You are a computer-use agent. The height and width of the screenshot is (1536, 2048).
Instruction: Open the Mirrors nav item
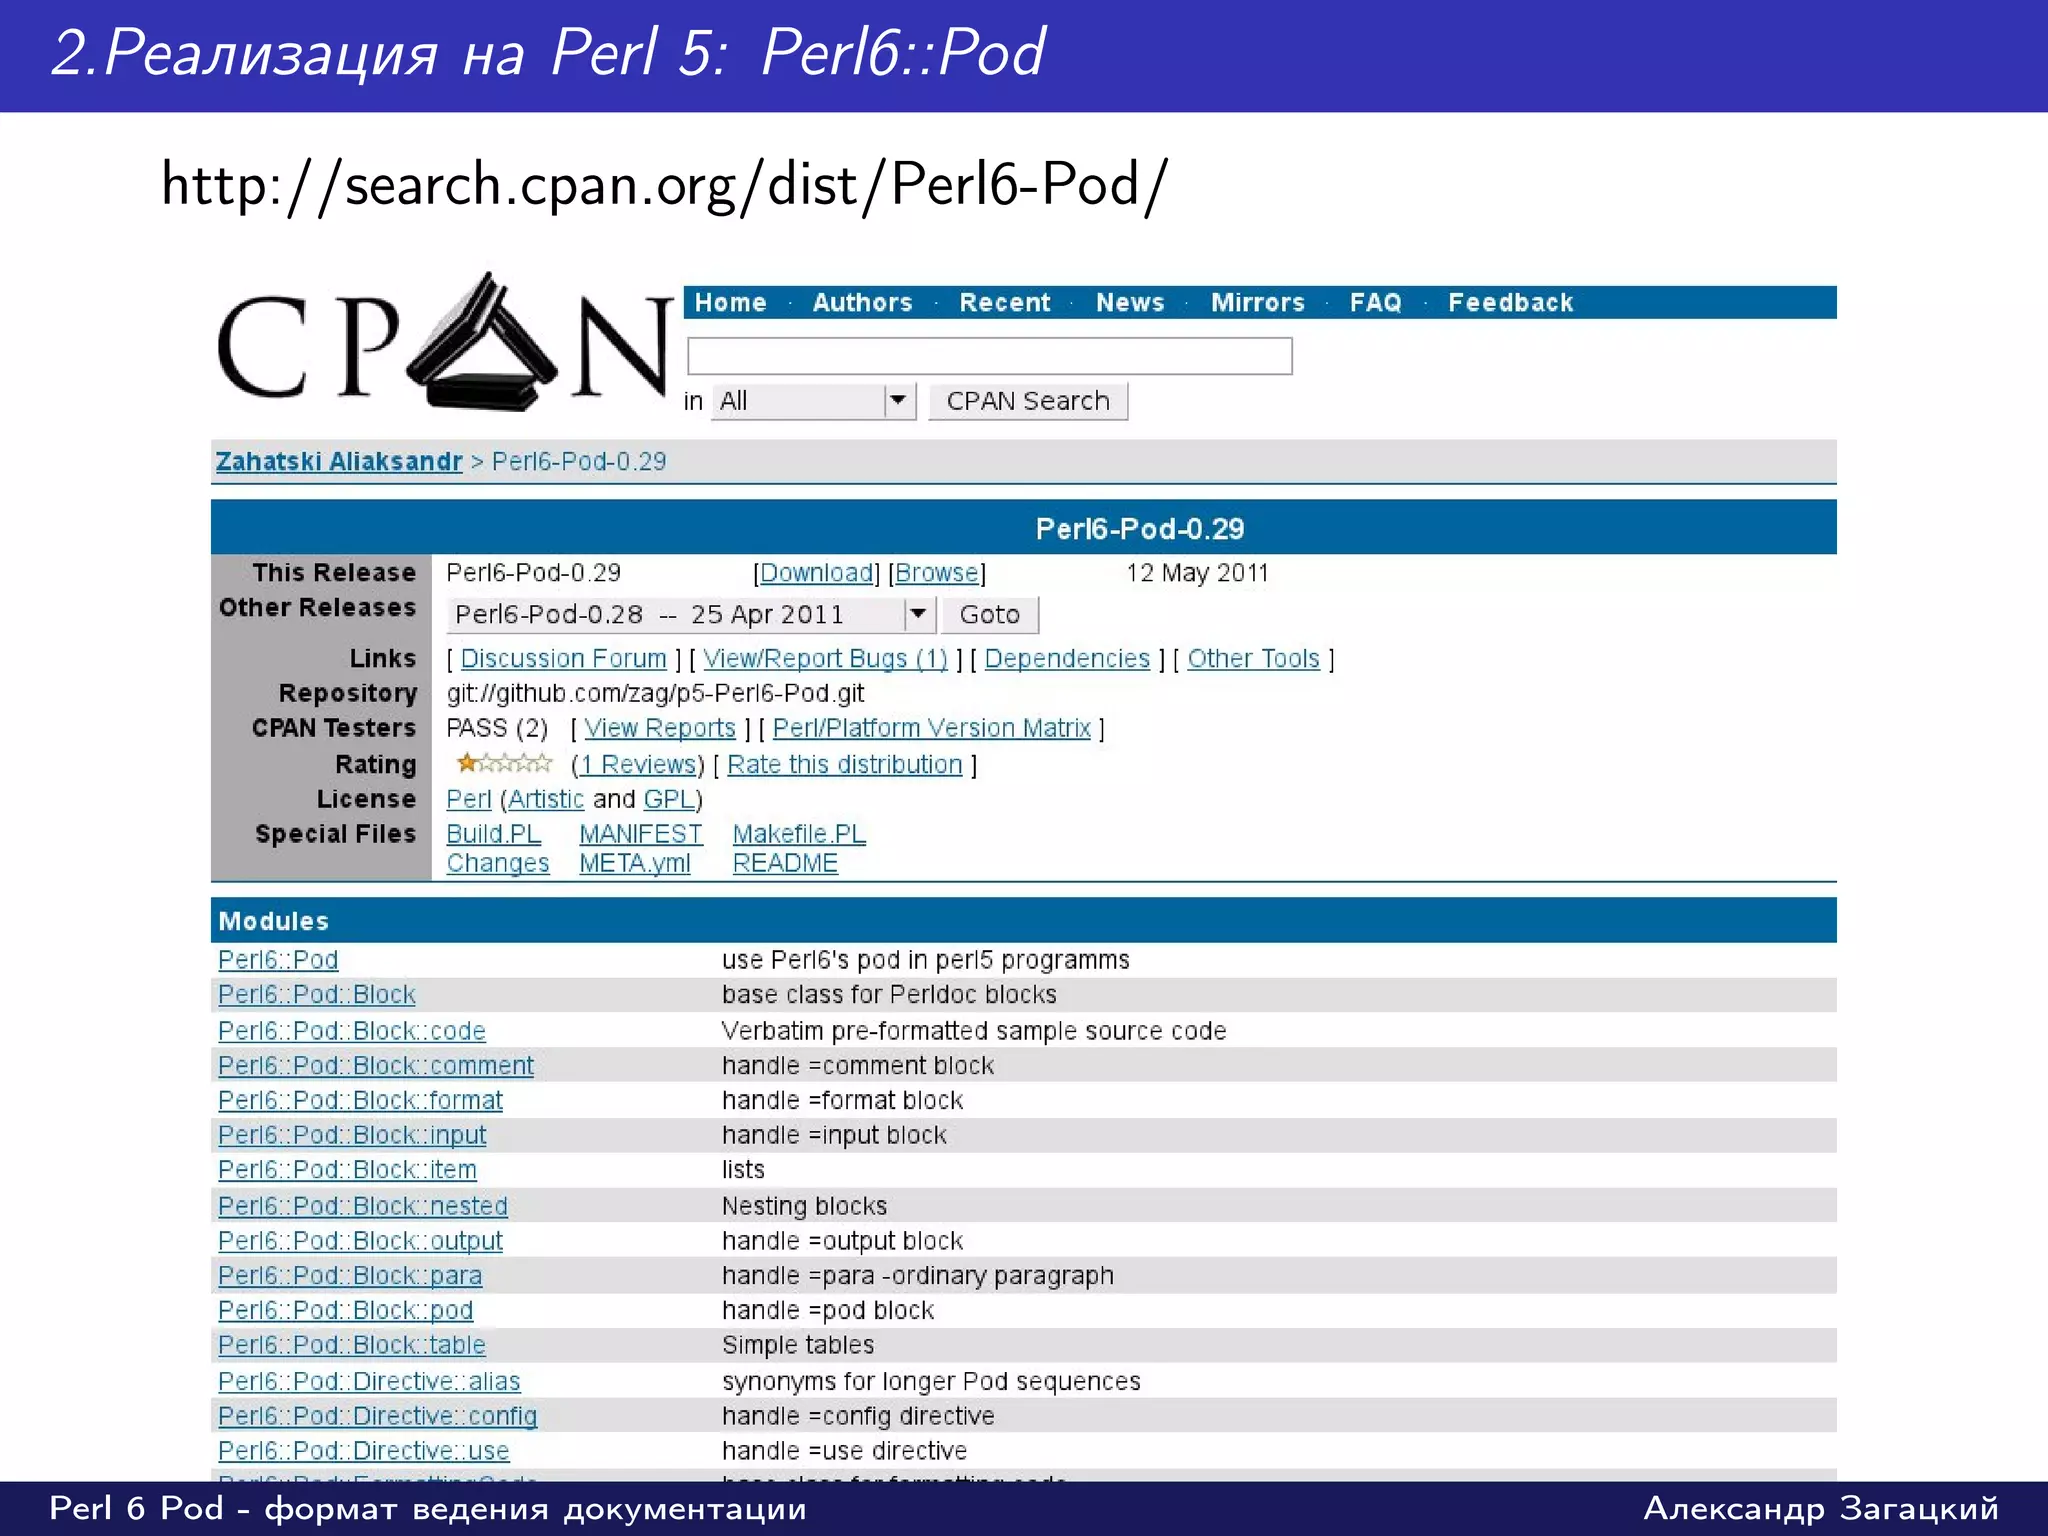pyautogui.click(x=1258, y=303)
